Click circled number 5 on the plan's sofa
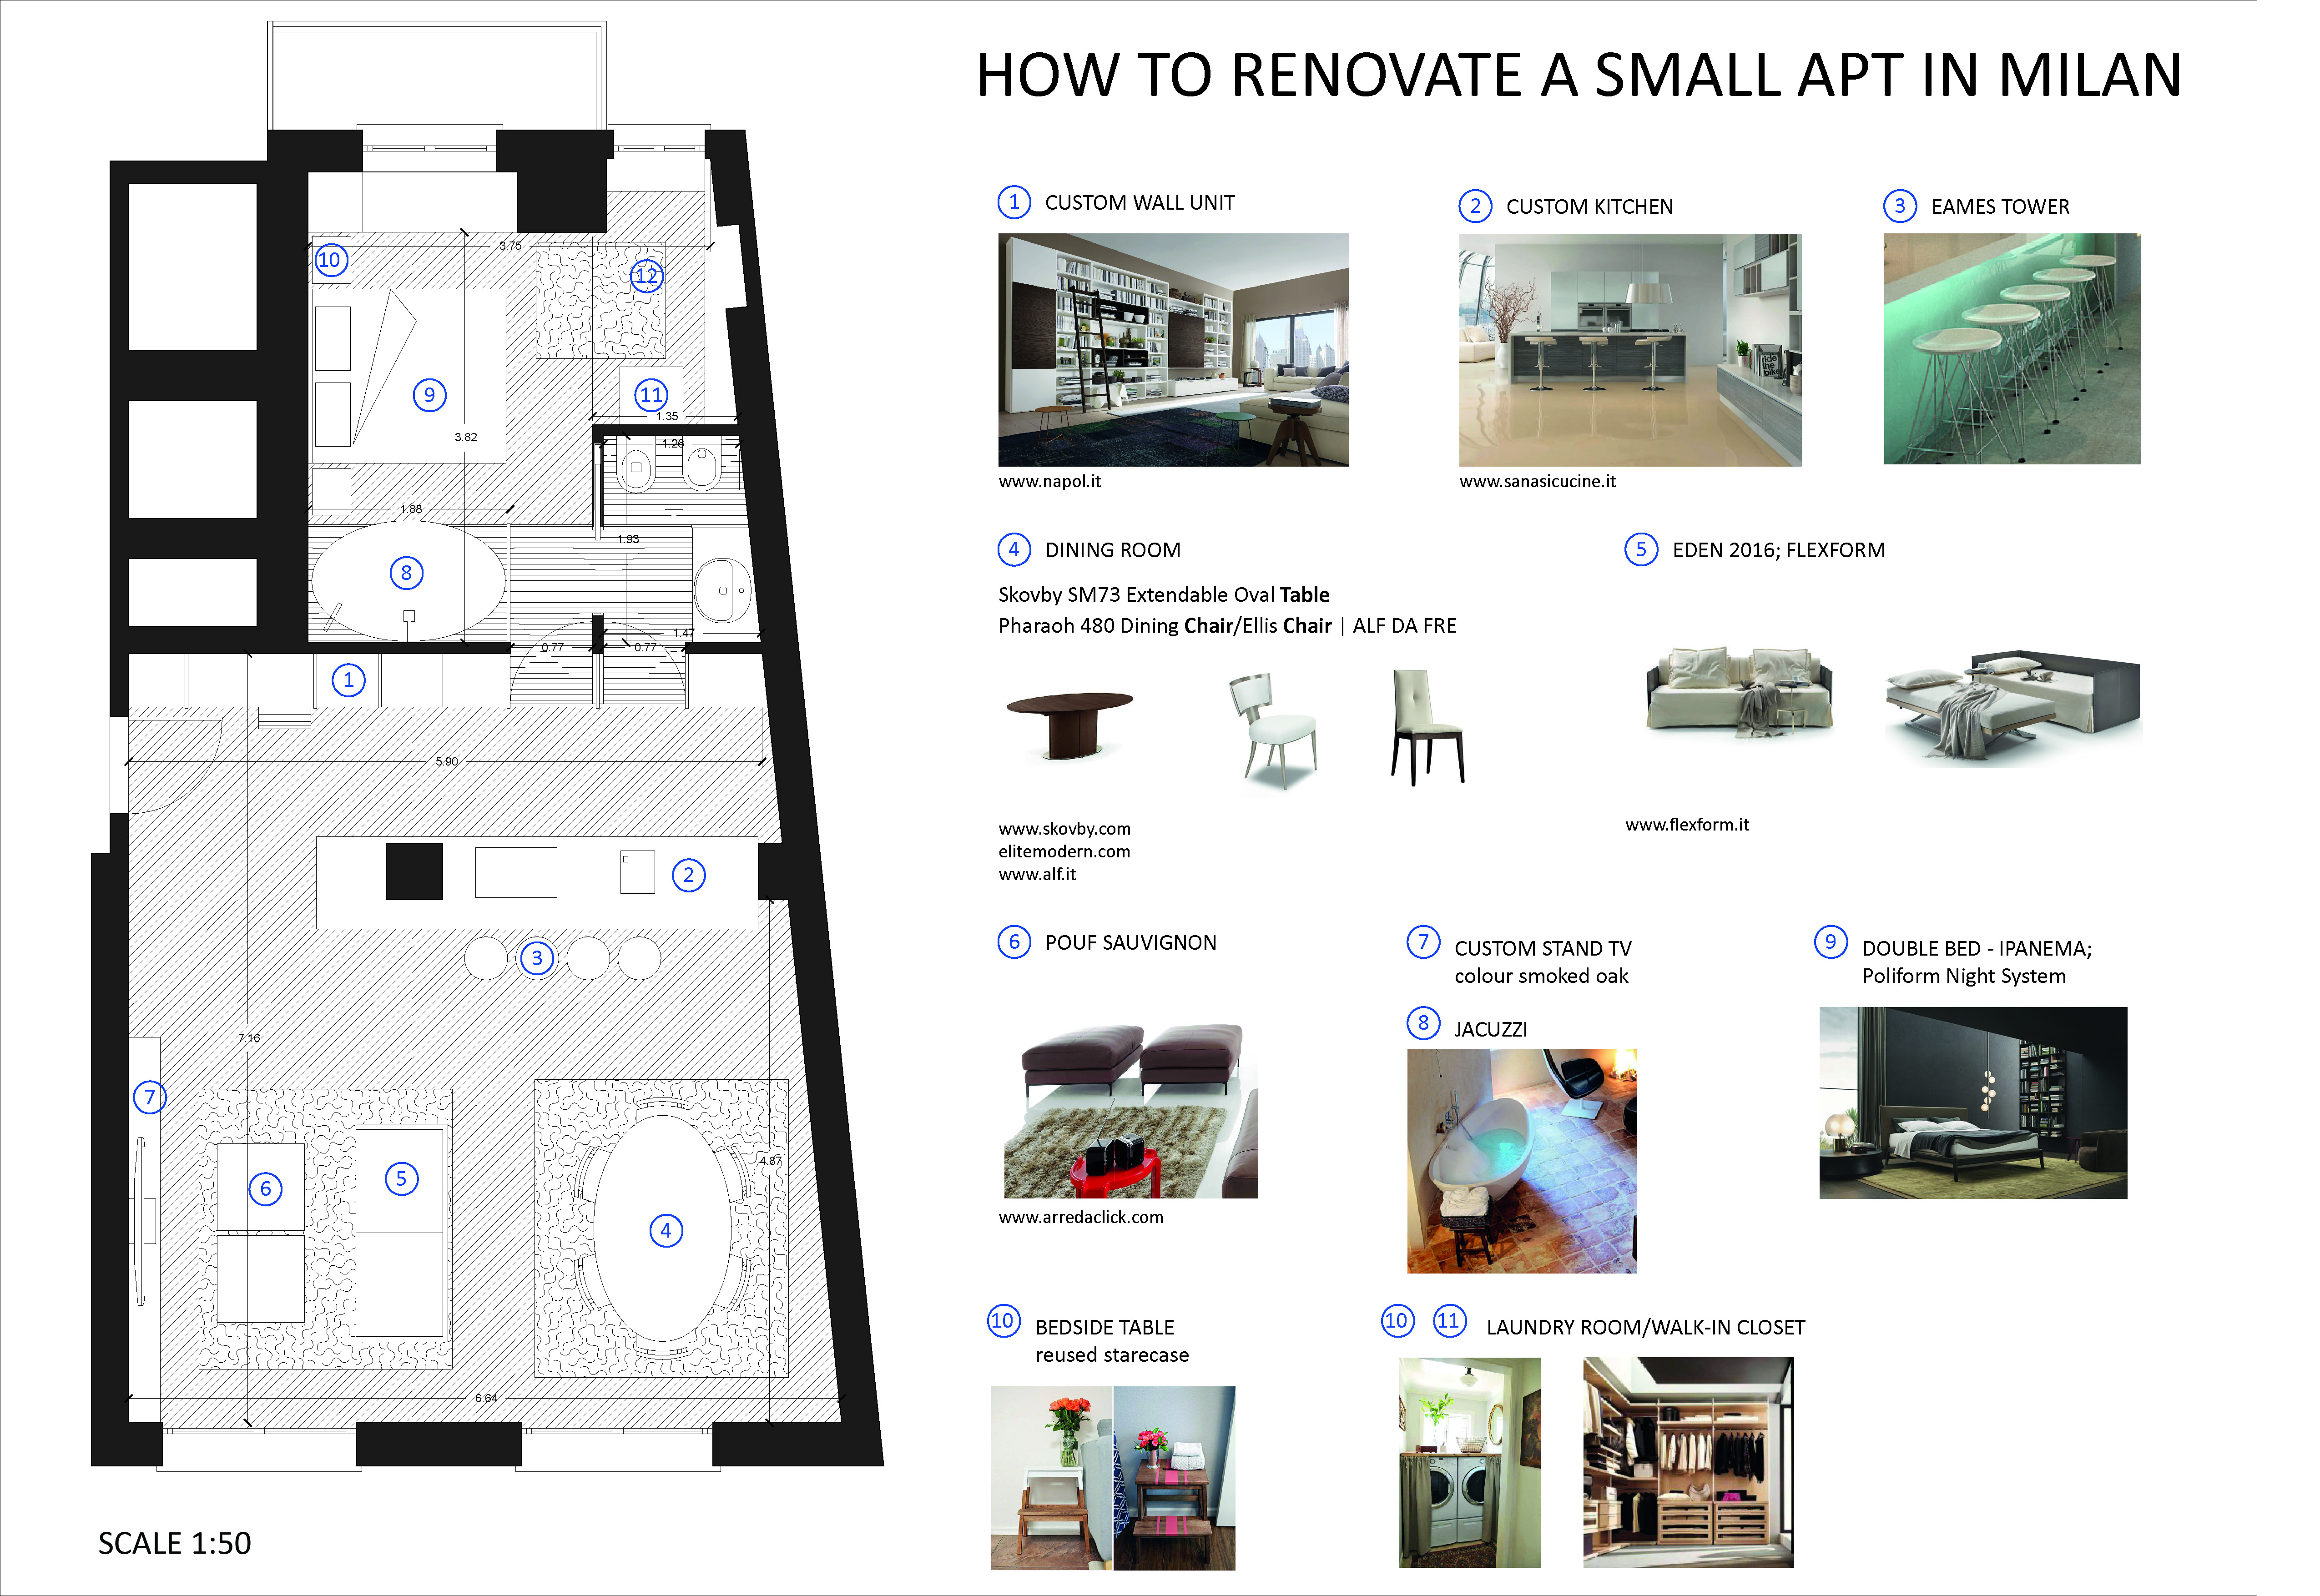This screenshot has height=1596, width=2320. point(401,1179)
